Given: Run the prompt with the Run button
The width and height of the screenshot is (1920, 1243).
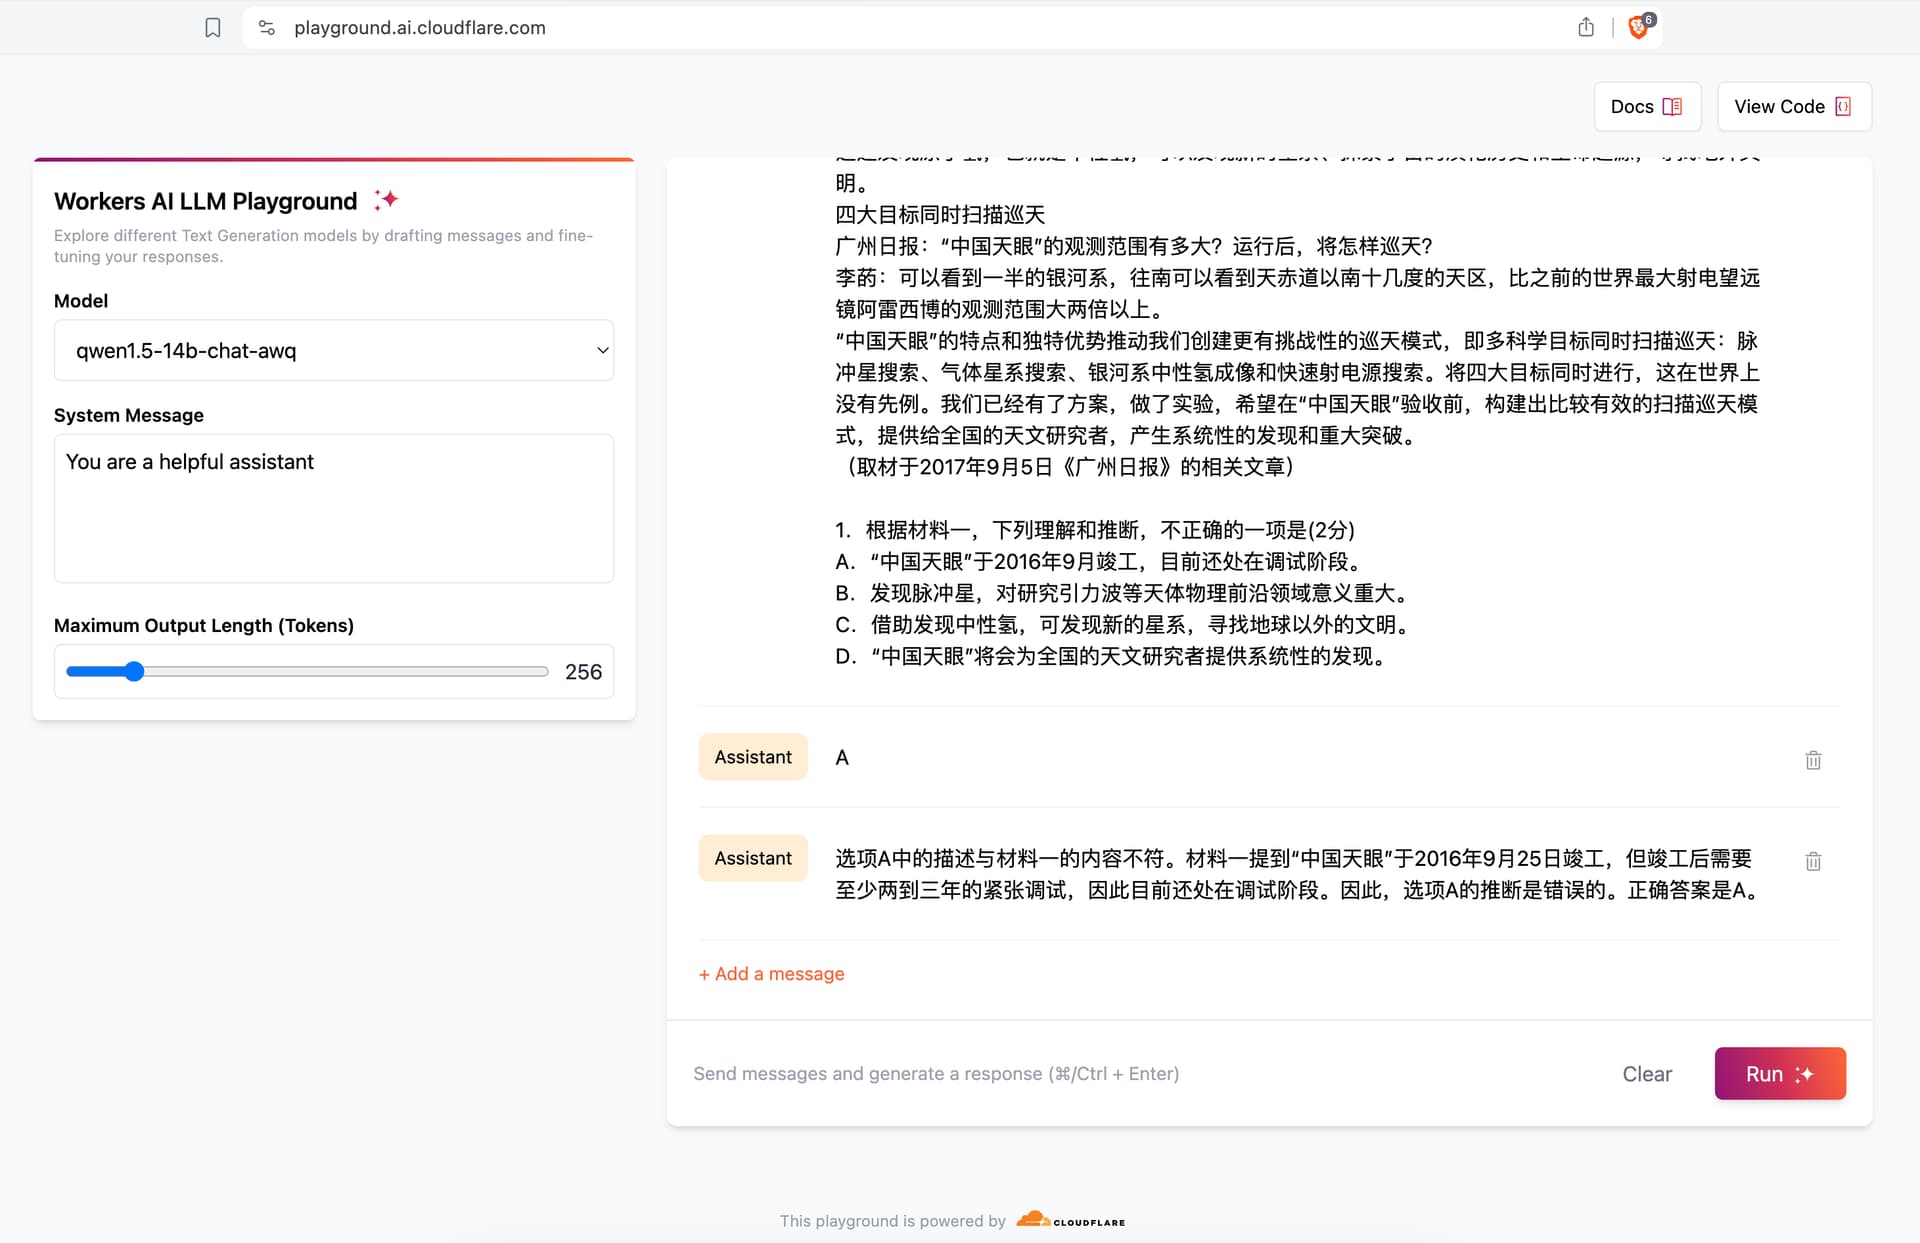Looking at the screenshot, I should coord(1779,1073).
